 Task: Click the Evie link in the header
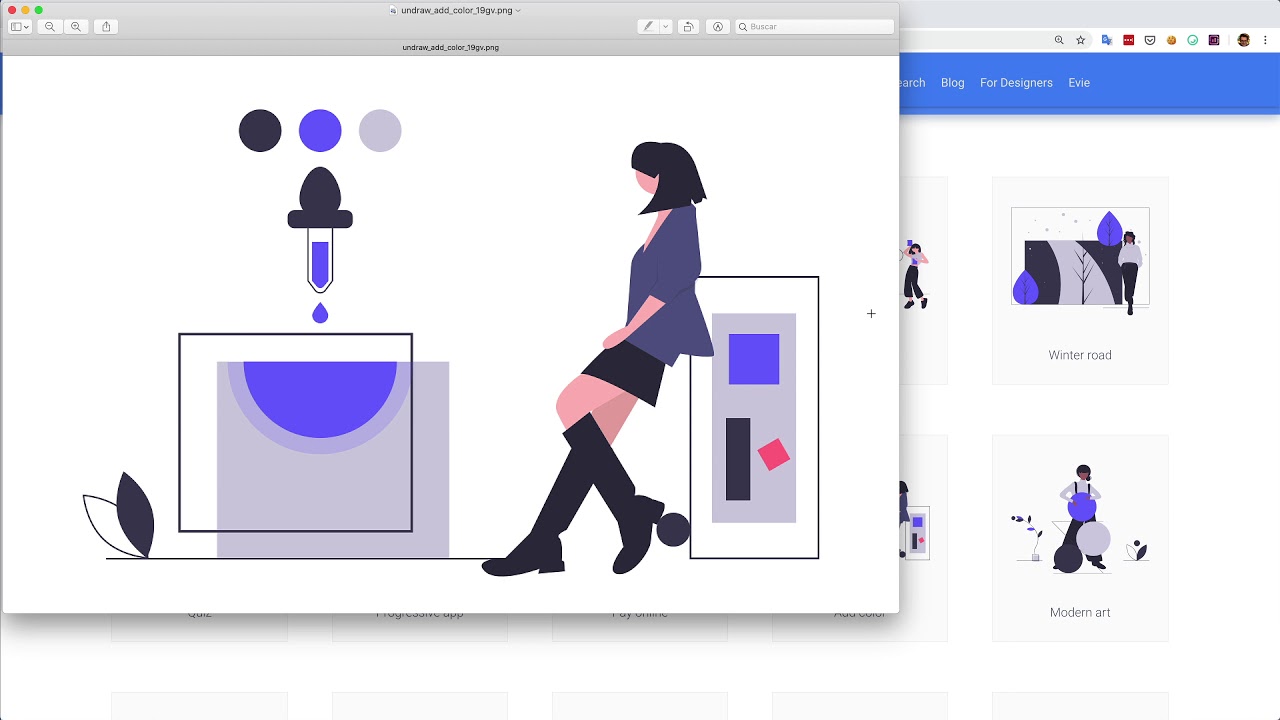click(1079, 83)
